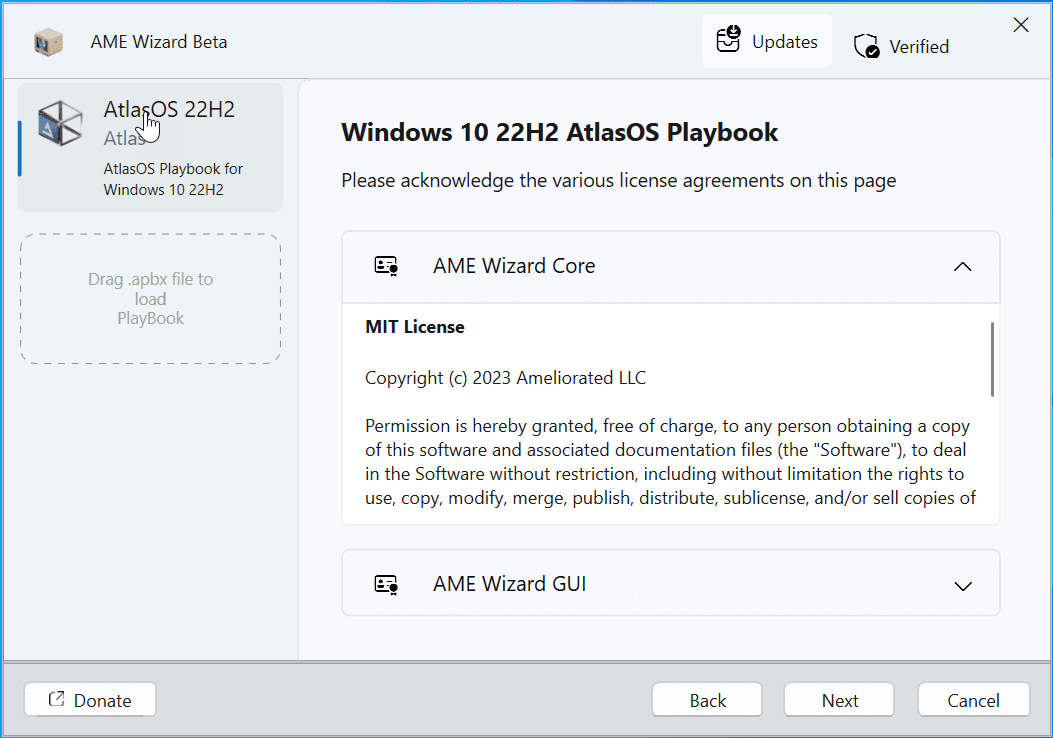Select the AtlasOS 22H2 playbook entry
The image size is (1053, 738).
[150, 147]
